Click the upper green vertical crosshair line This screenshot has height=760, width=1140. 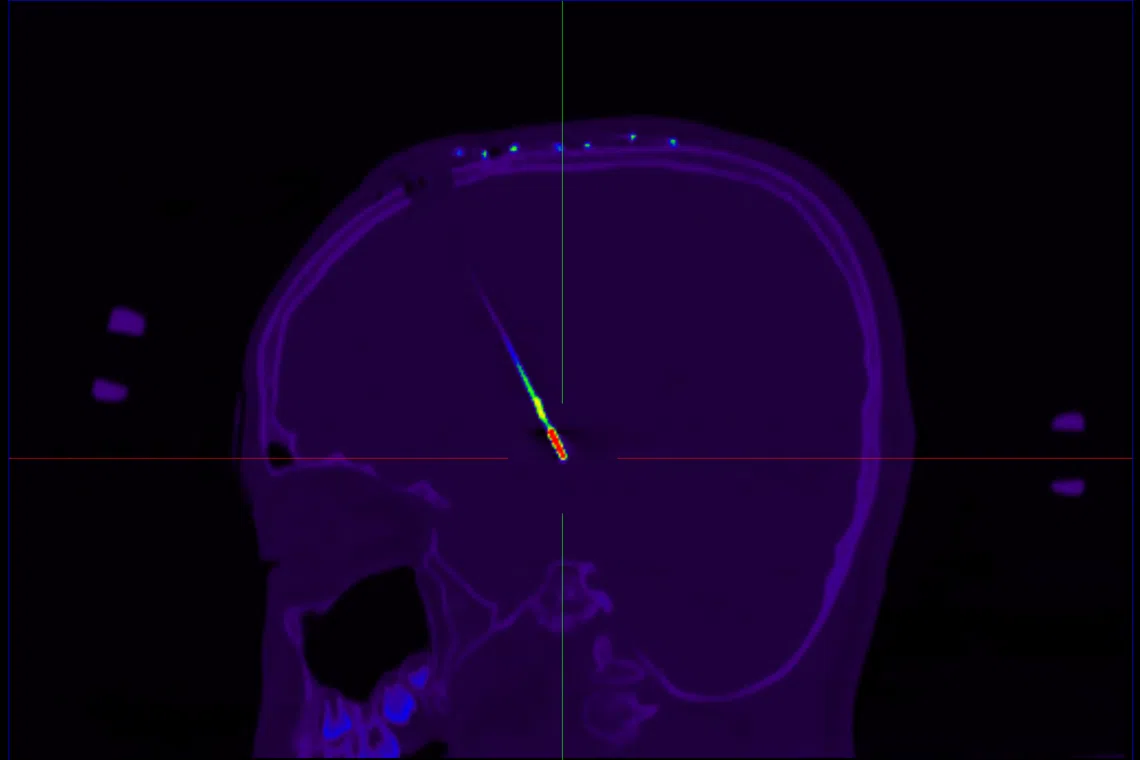[x=562, y=200]
